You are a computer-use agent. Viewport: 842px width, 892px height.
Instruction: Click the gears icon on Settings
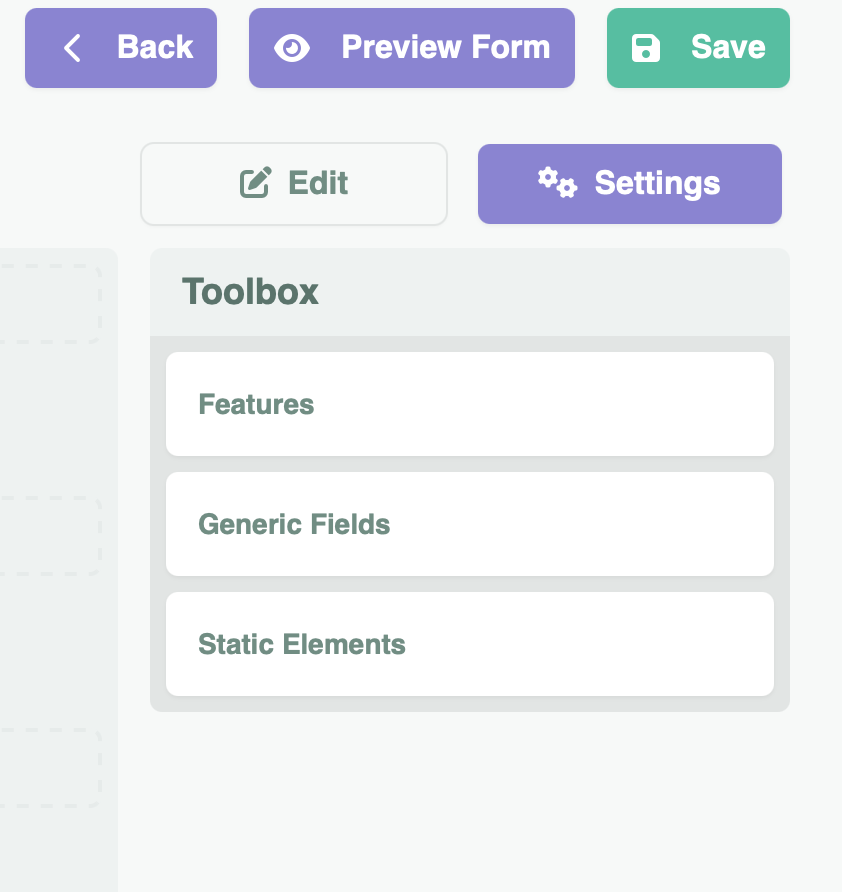click(557, 182)
